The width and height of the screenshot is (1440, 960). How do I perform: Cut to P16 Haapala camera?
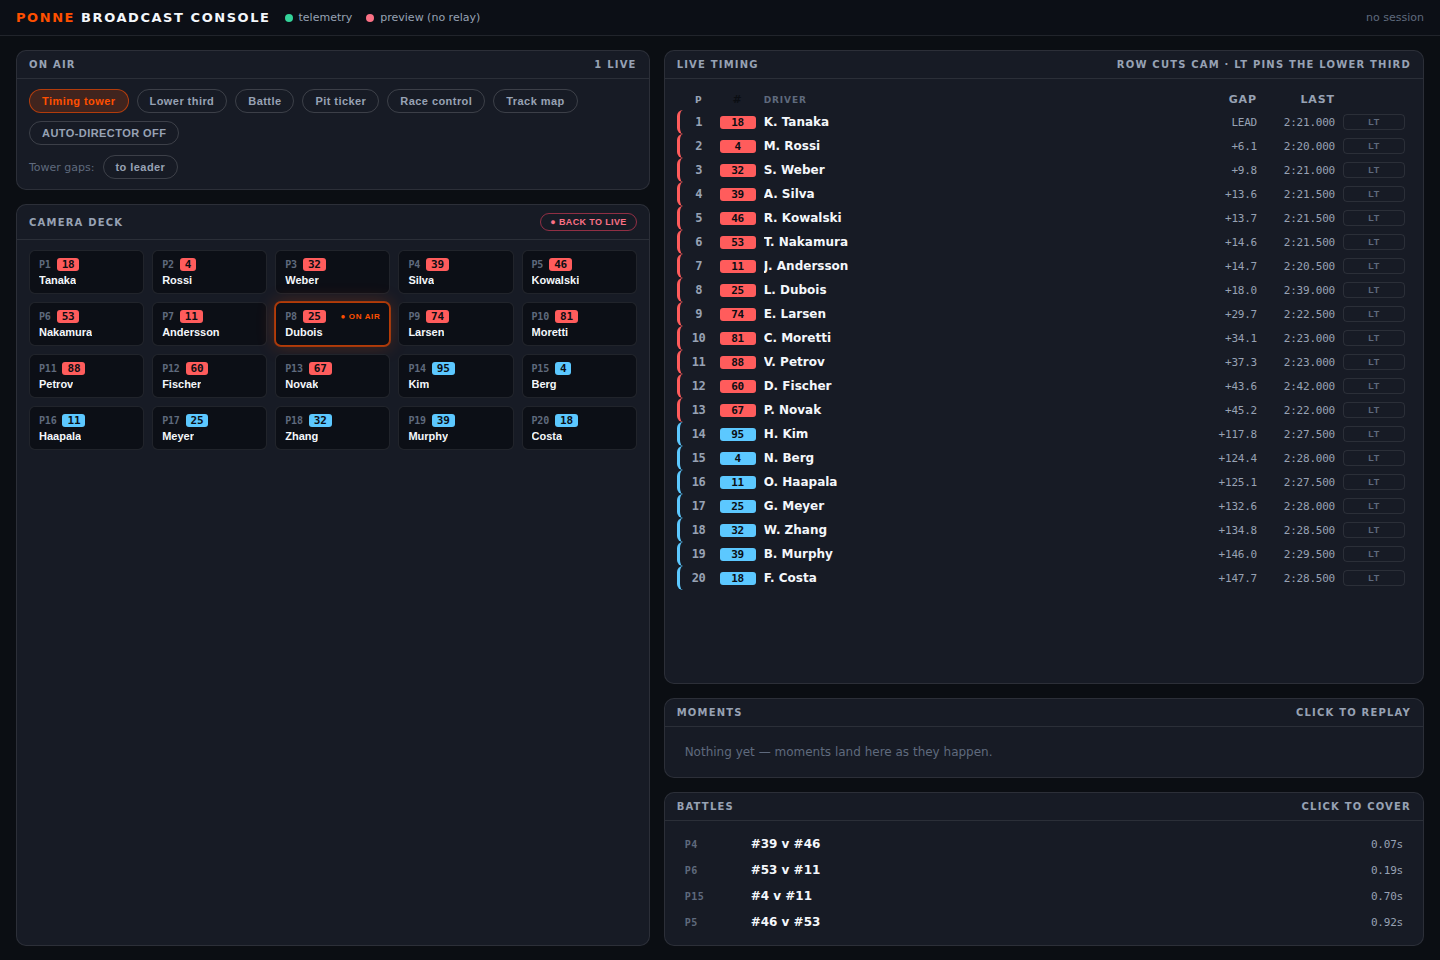pos(86,428)
